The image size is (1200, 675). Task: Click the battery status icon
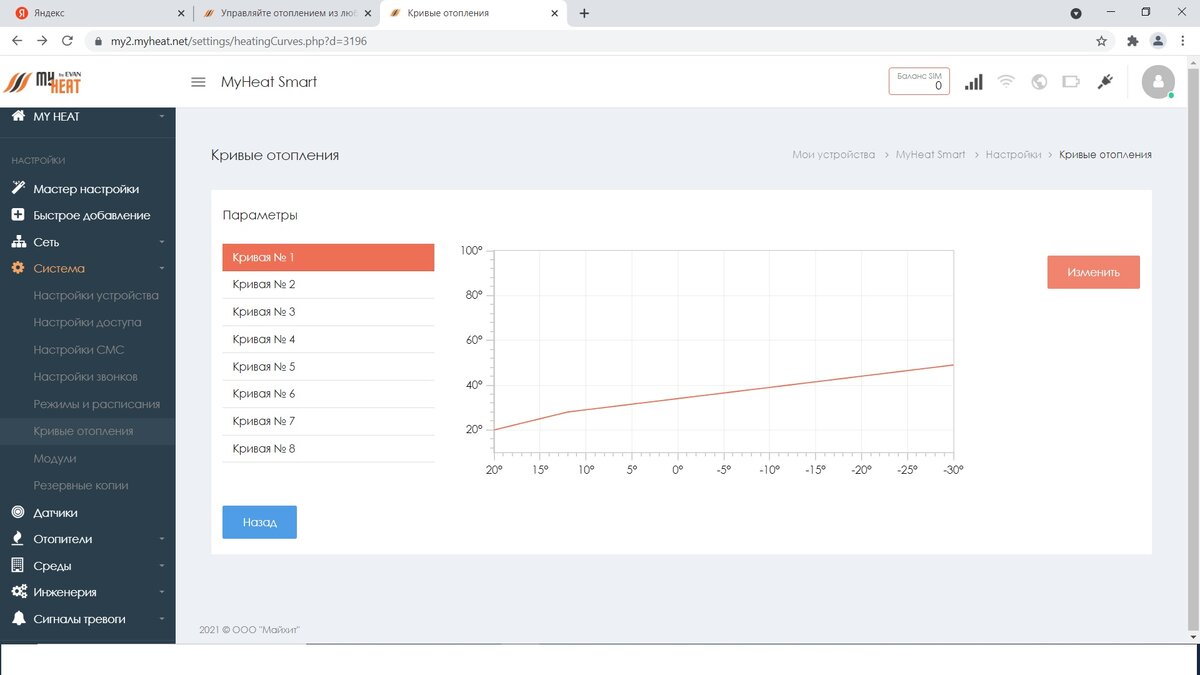click(x=1071, y=82)
